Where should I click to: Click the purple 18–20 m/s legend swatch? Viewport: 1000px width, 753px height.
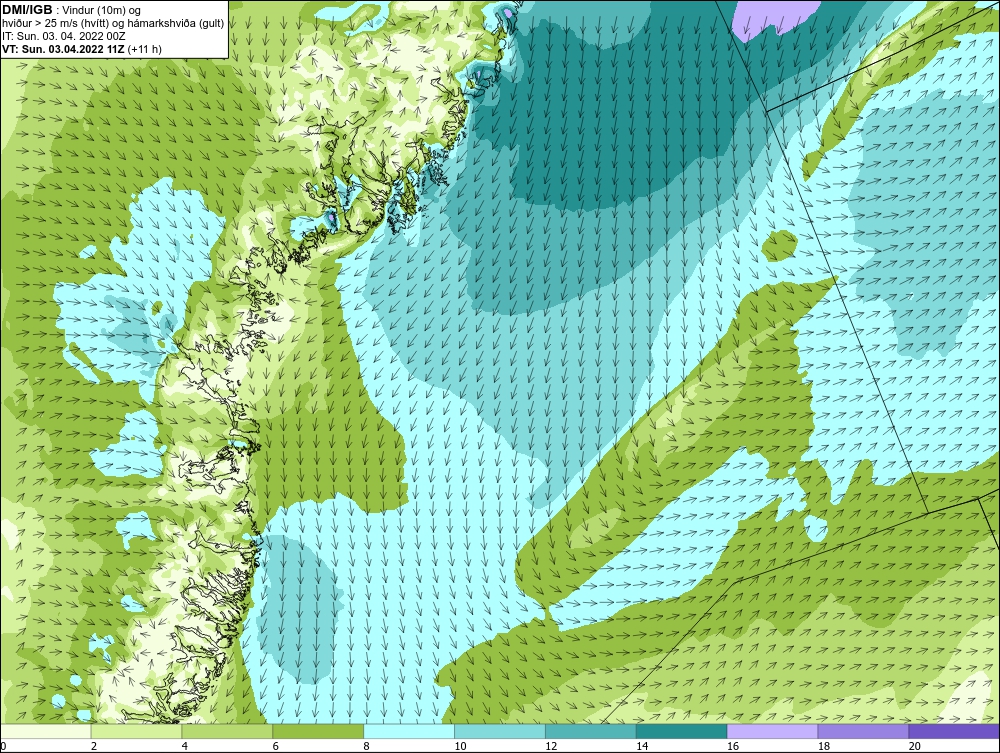pos(864,731)
